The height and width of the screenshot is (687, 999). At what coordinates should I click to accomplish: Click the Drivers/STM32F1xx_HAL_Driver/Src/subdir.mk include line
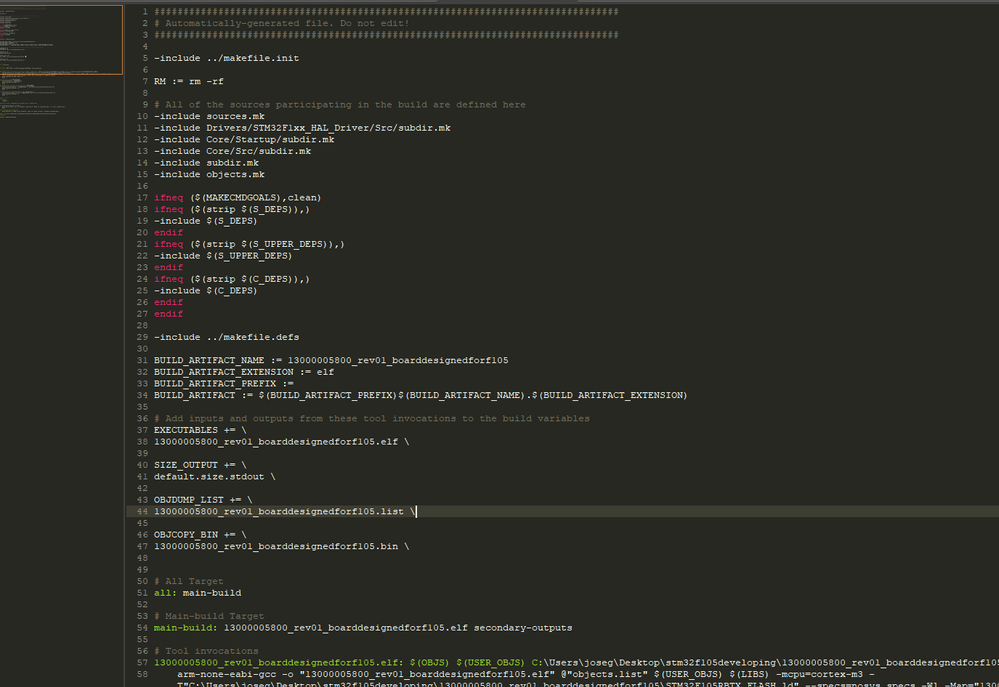pos(302,127)
